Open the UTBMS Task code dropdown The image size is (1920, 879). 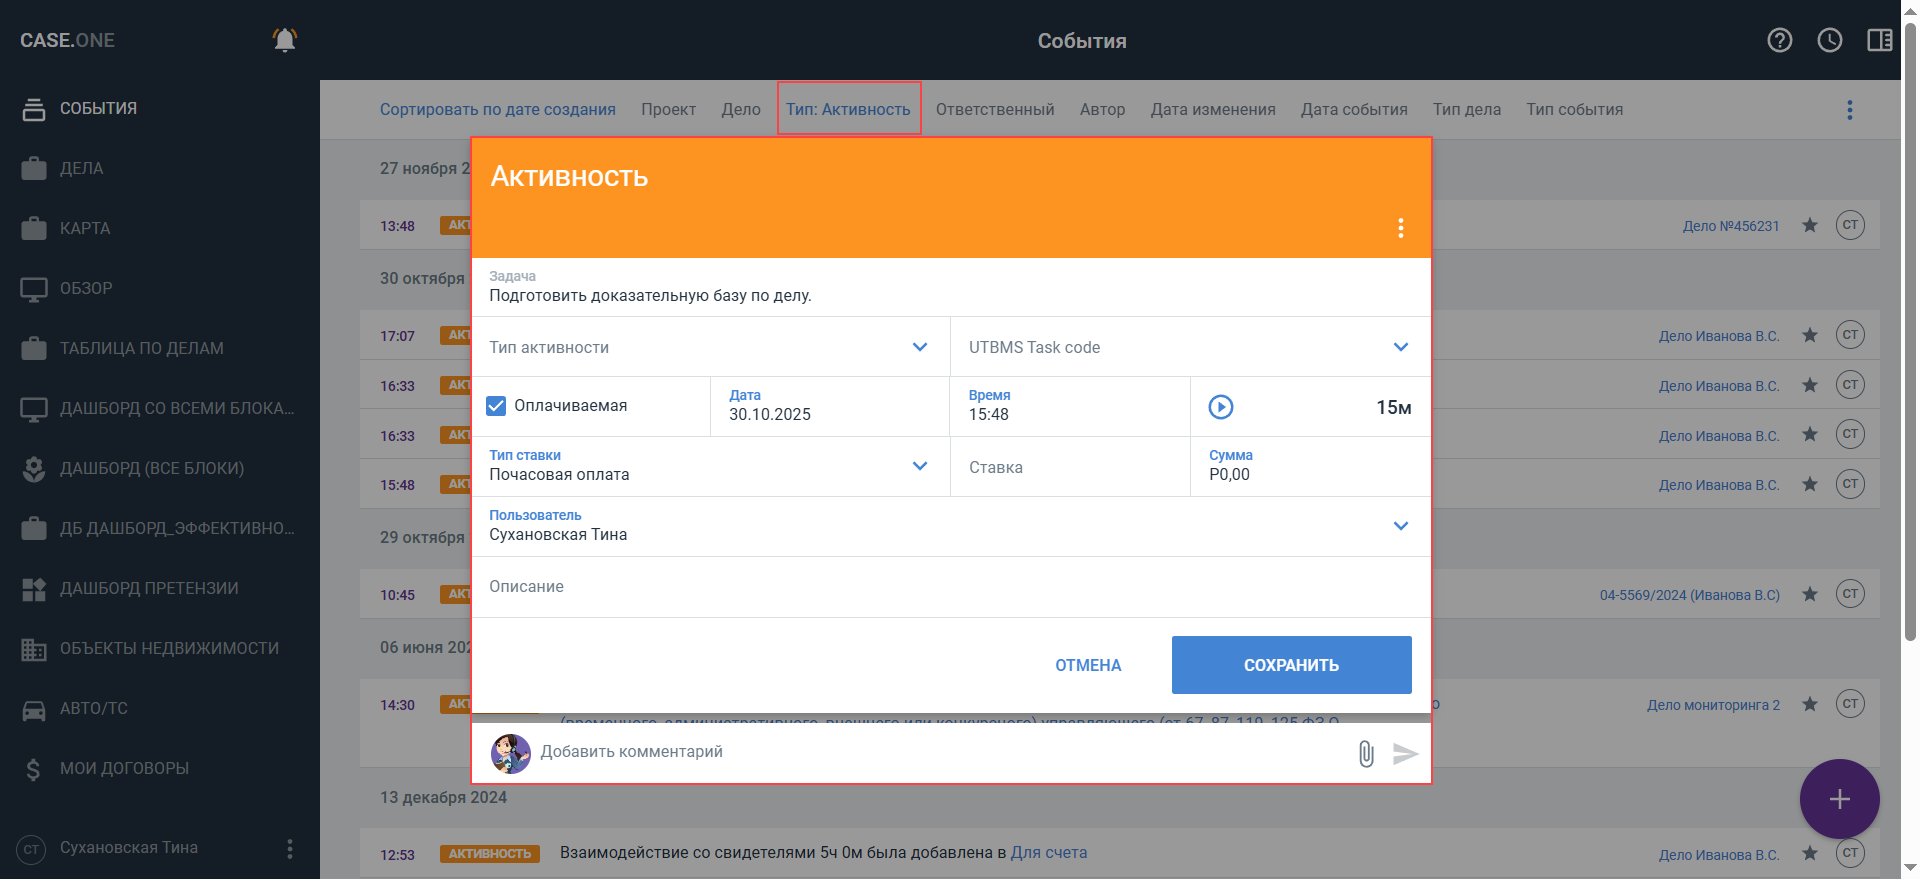pos(1400,347)
